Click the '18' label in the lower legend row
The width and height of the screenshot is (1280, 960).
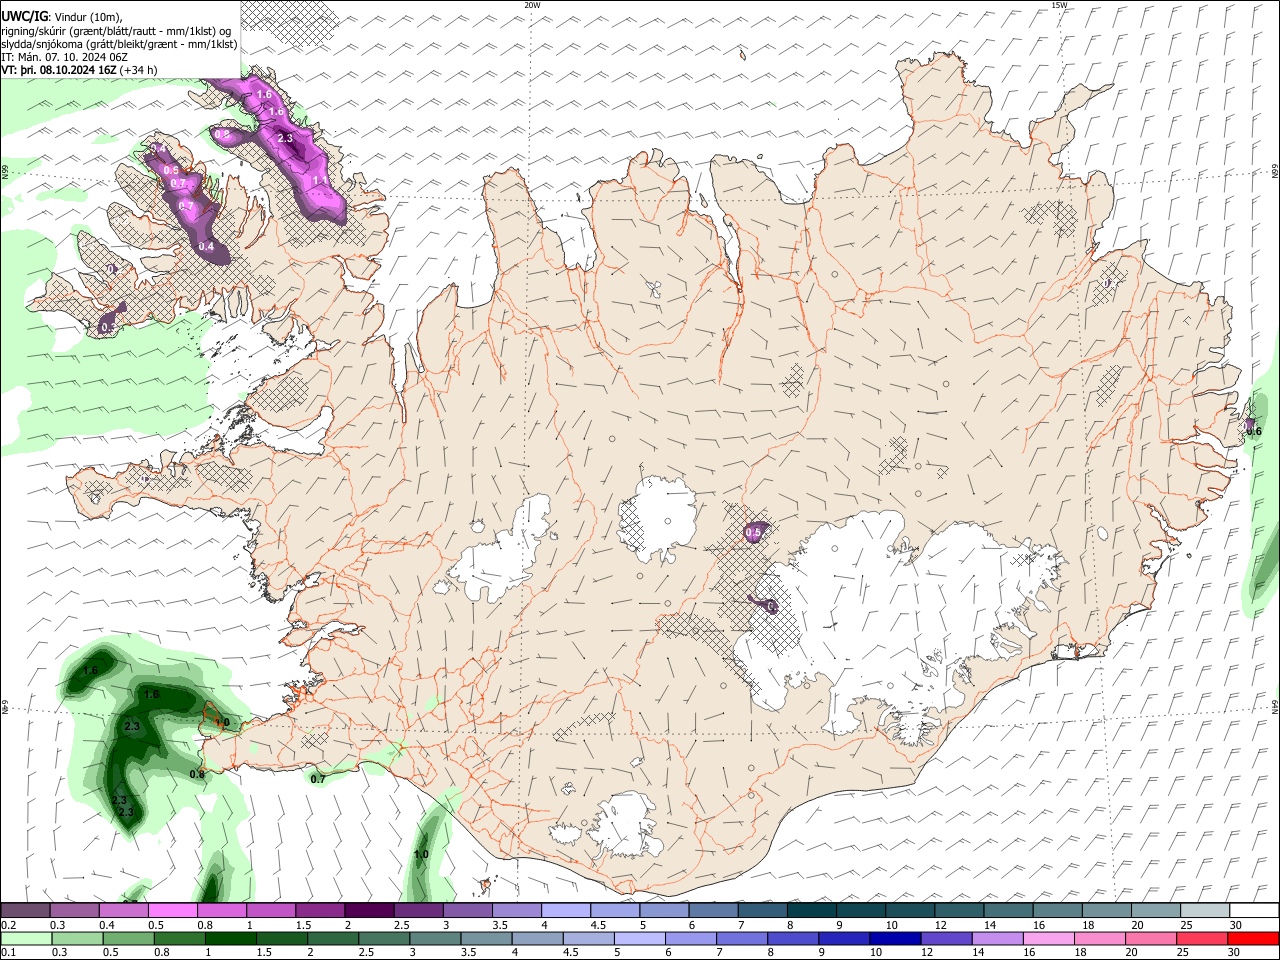coord(1080,952)
